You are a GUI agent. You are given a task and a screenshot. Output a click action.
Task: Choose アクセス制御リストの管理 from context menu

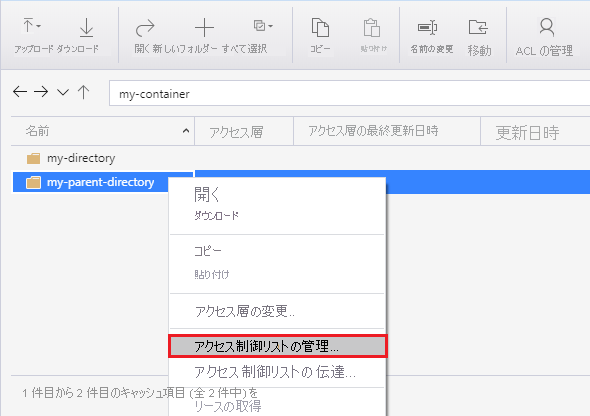[277, 346]
